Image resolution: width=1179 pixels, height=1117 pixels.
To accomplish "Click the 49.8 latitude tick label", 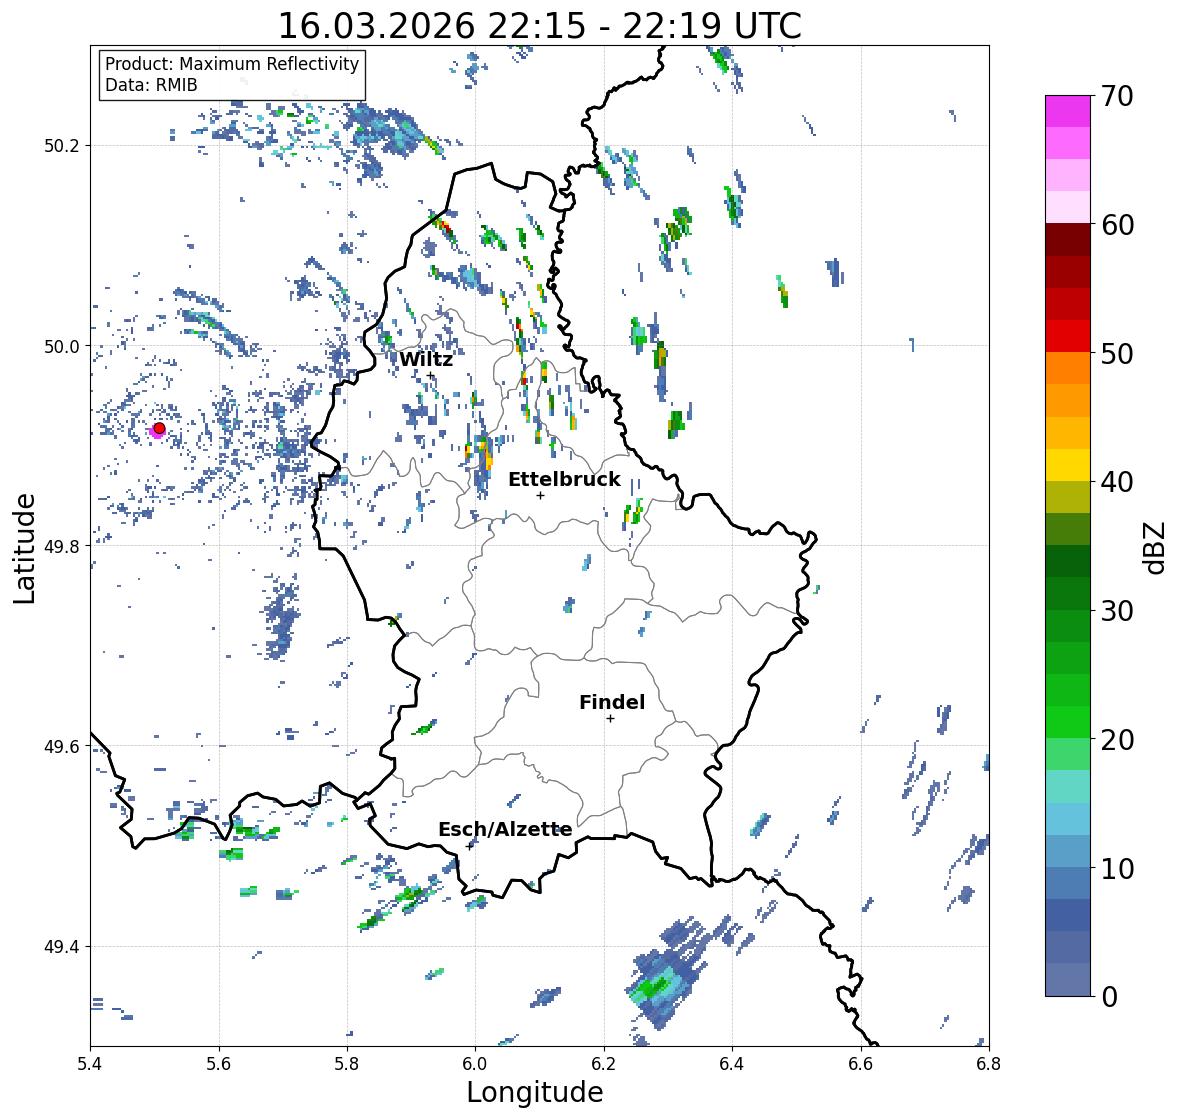I will tap(62, 546).
